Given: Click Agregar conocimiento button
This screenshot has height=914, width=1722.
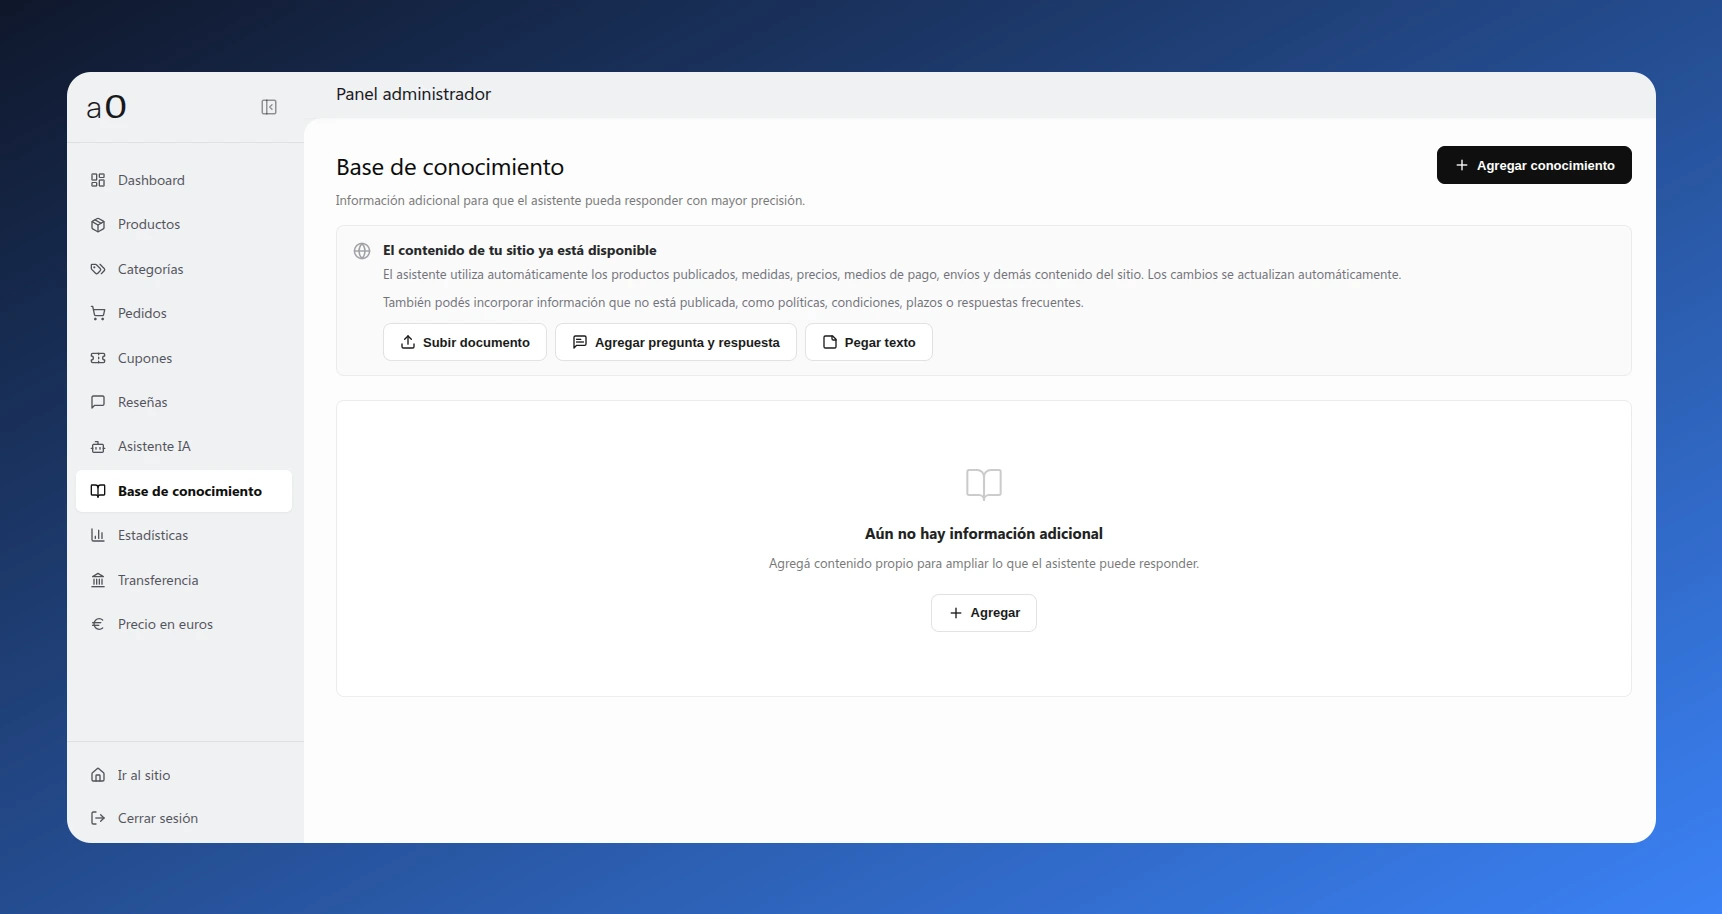Looking at the screenshot, I should tap(1534, 165).
